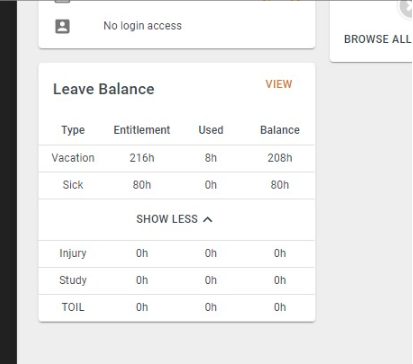Image resolution: width=413 pixels, height=364 pixels.
Task: Click the Vacation balance value 208h
Action: pos(280,158)
